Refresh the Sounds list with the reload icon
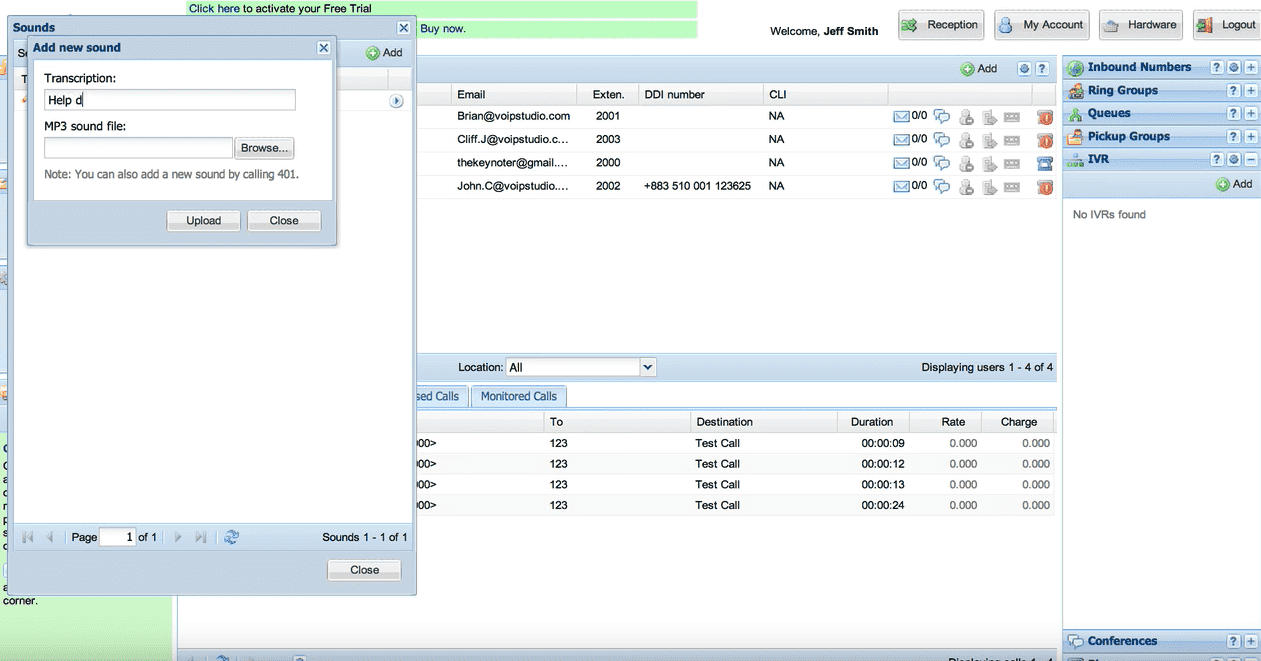1261x661 pixels. click(231, 537)
